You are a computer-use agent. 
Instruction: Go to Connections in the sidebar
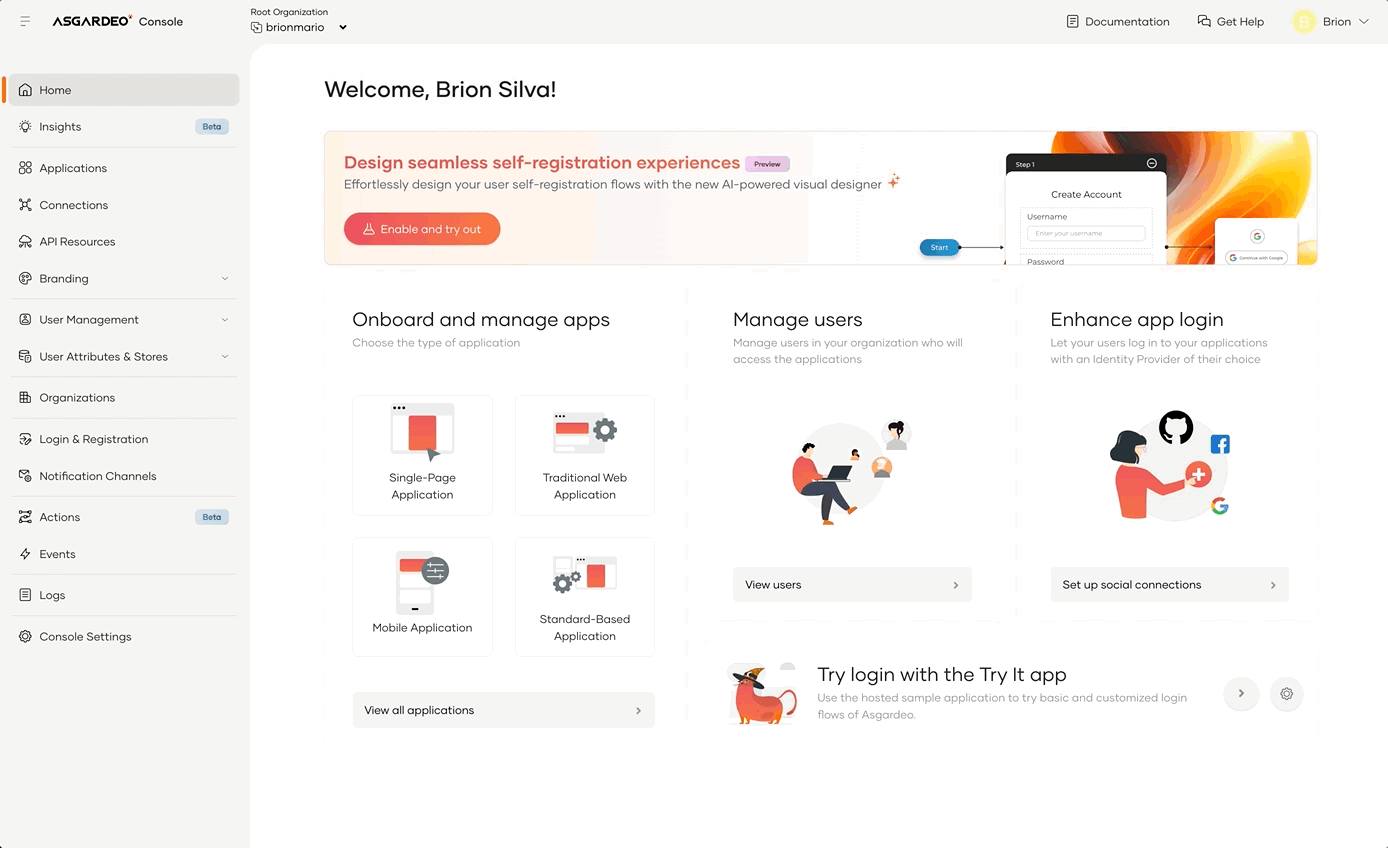pos(125,205)
